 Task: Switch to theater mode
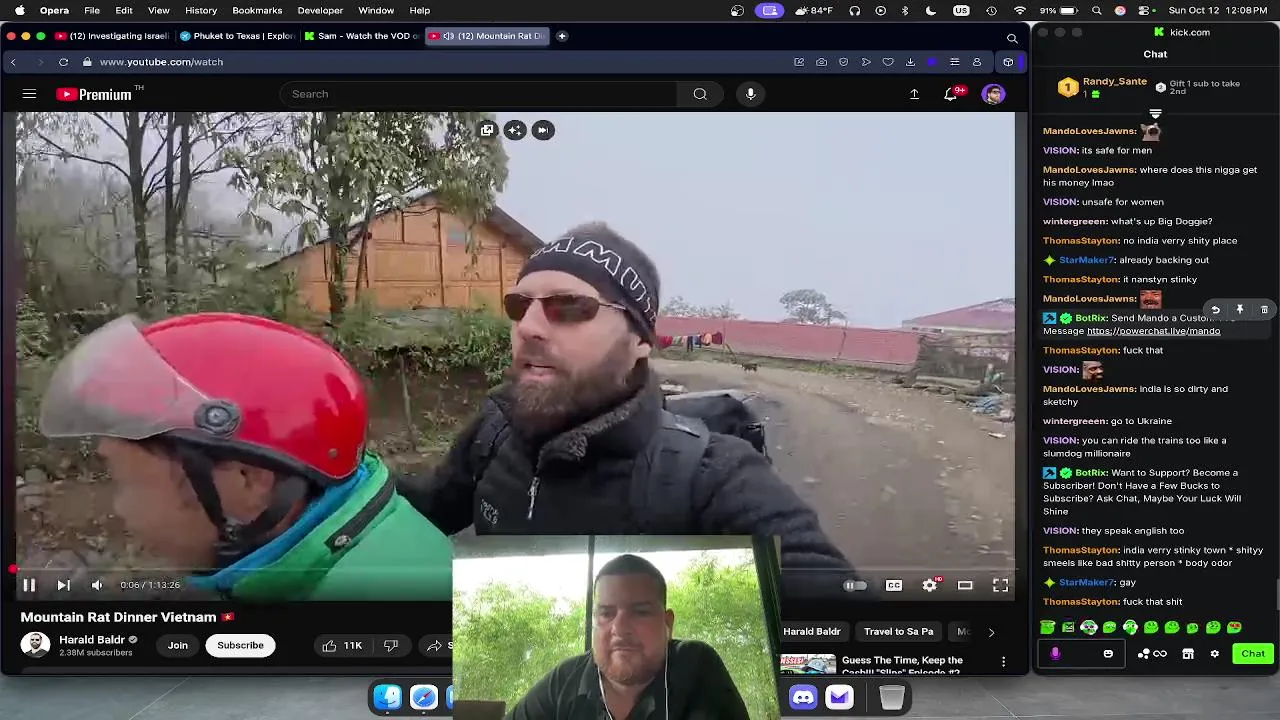[x=965, y=585]
